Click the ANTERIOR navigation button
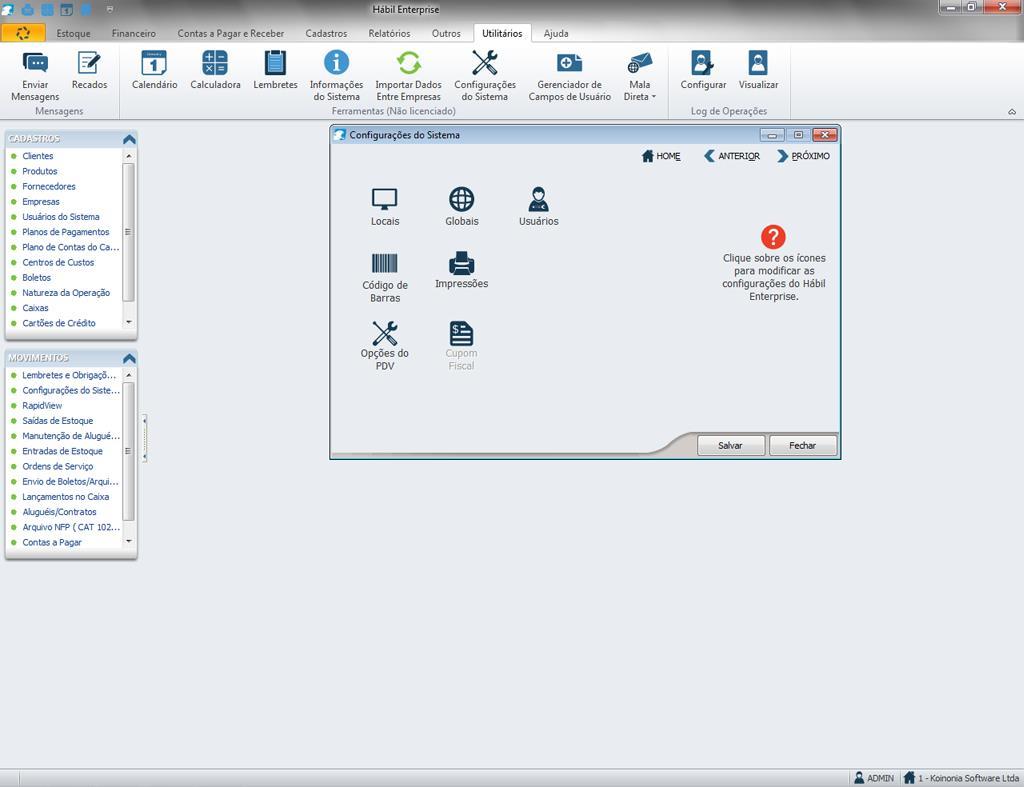 732,156
